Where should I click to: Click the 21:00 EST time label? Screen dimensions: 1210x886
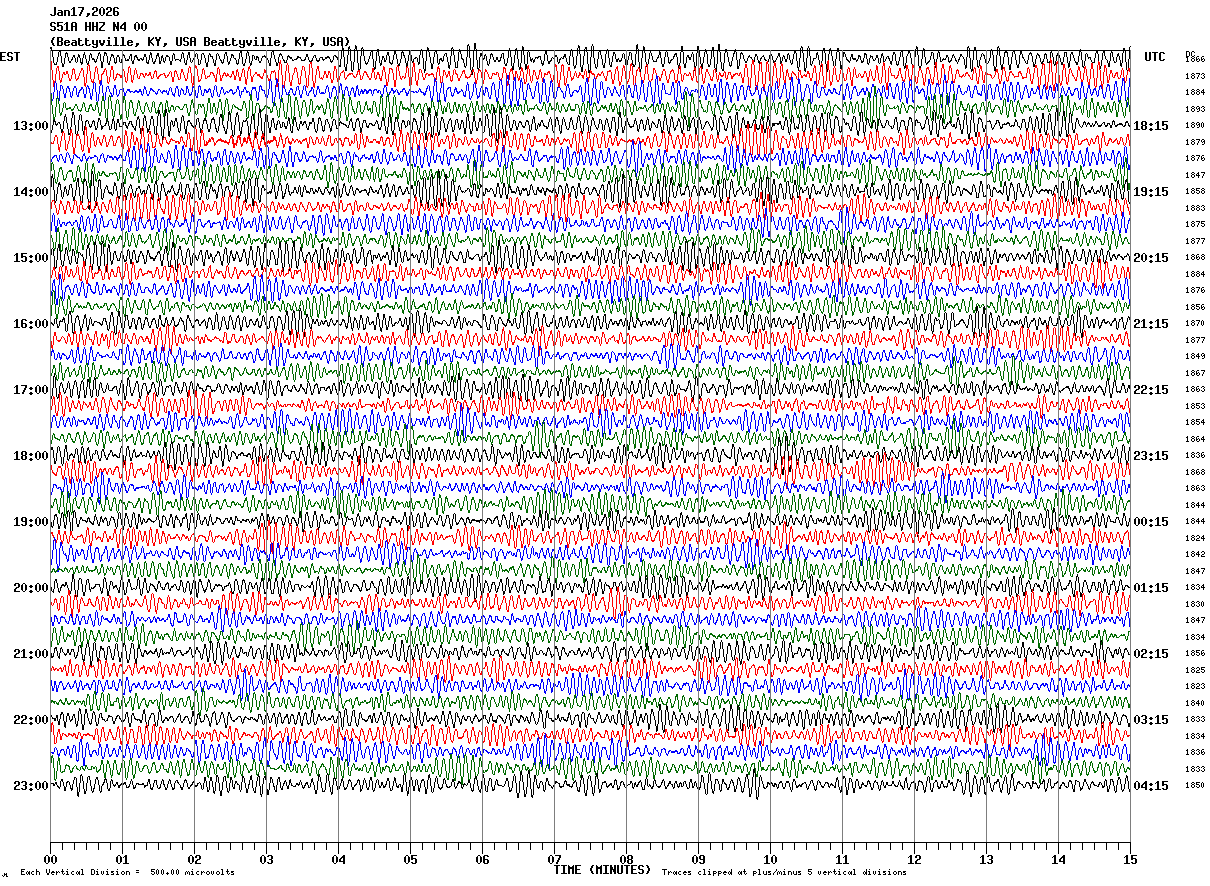tap(30, 654)
